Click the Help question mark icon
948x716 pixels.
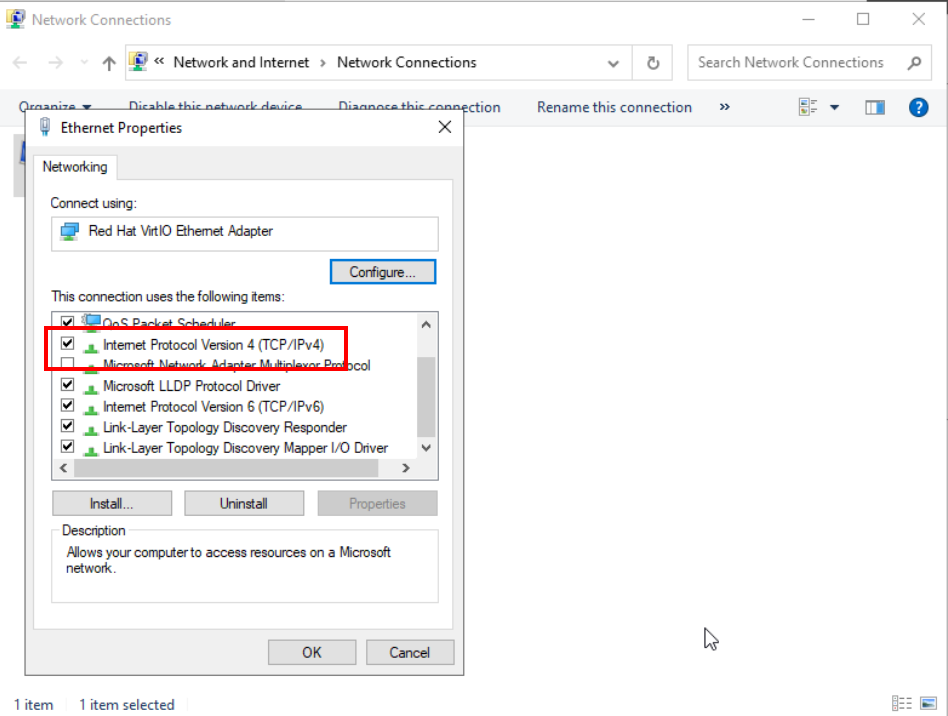[x=918, y=107]
